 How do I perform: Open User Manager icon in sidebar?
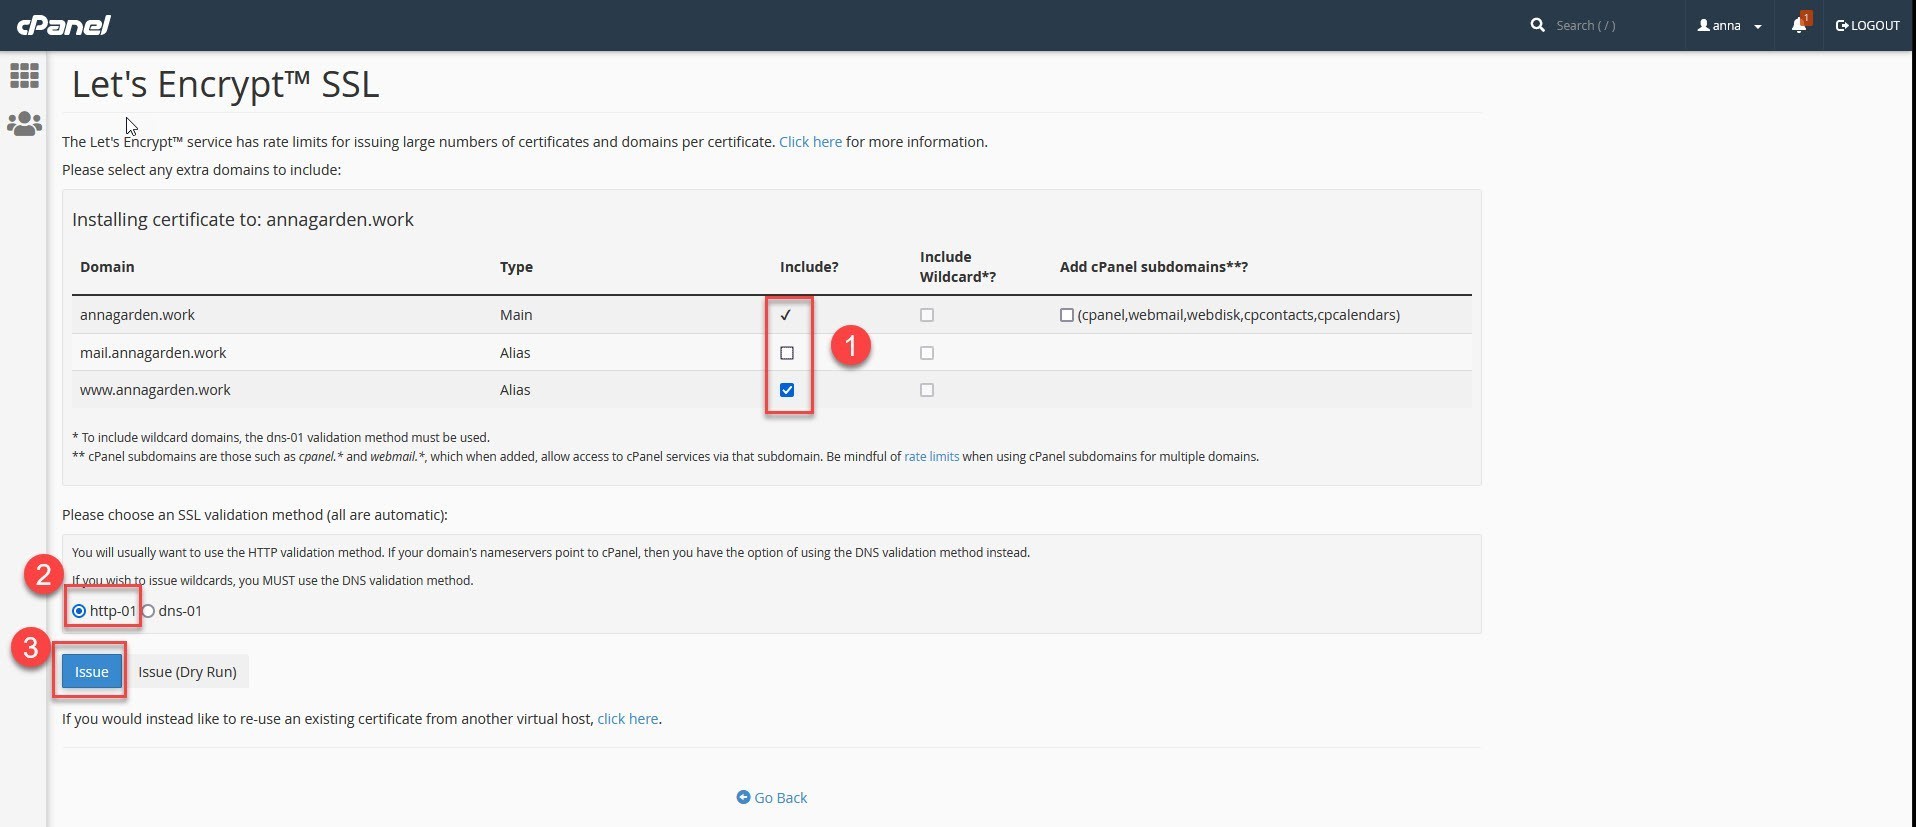[24, 124]
